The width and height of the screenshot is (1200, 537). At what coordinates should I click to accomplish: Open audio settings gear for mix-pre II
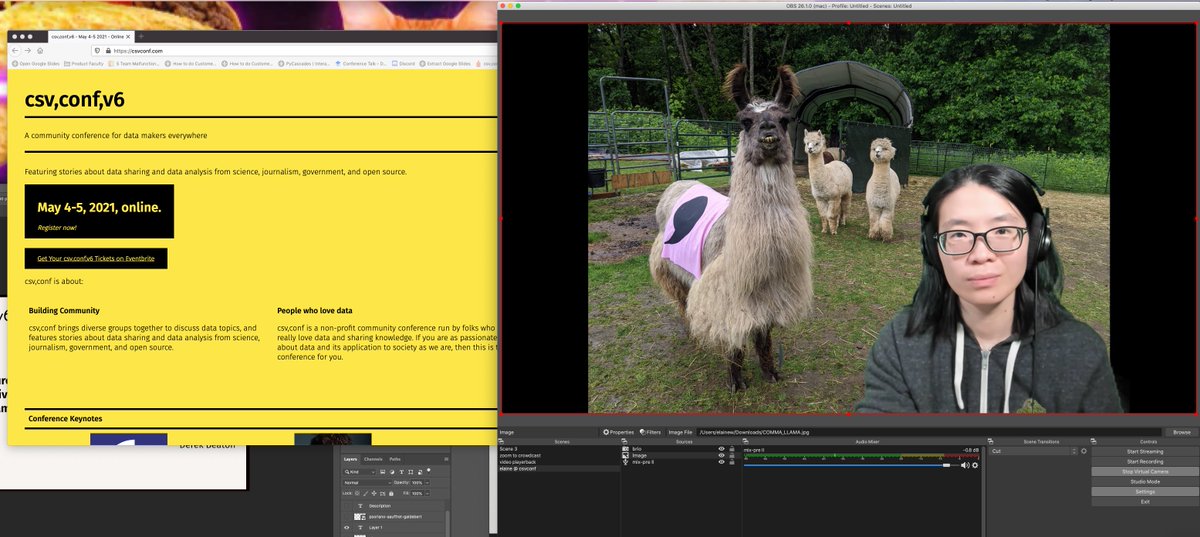975,465
